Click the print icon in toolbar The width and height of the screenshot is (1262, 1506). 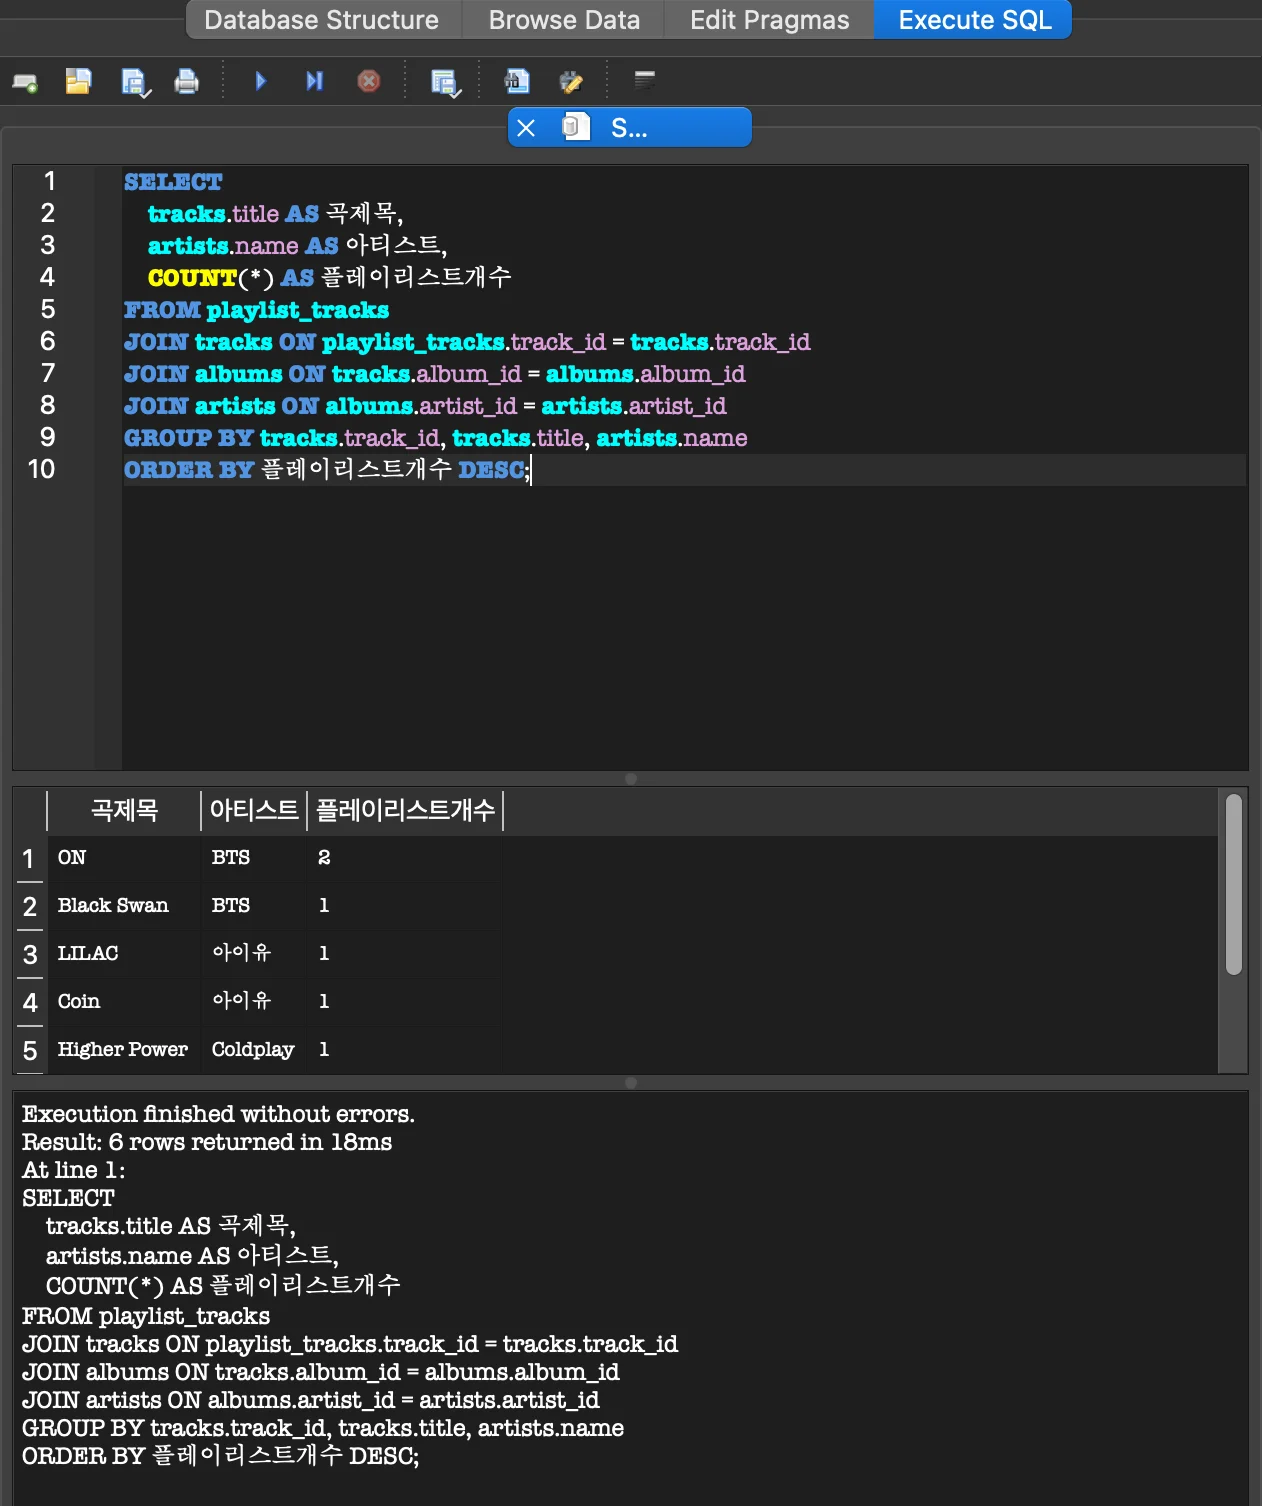click(x=187, y=82)
